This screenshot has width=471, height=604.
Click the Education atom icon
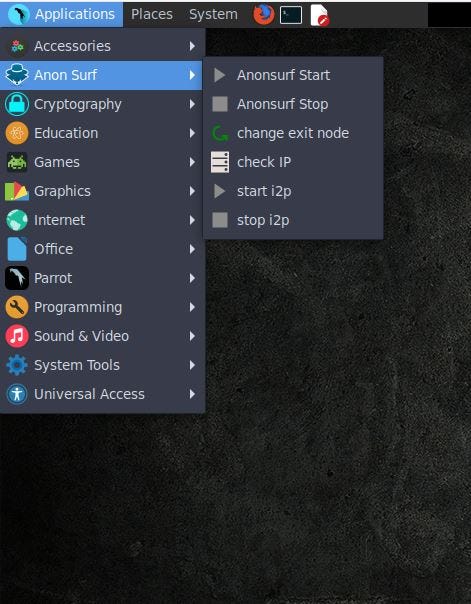tap(17, 133)
